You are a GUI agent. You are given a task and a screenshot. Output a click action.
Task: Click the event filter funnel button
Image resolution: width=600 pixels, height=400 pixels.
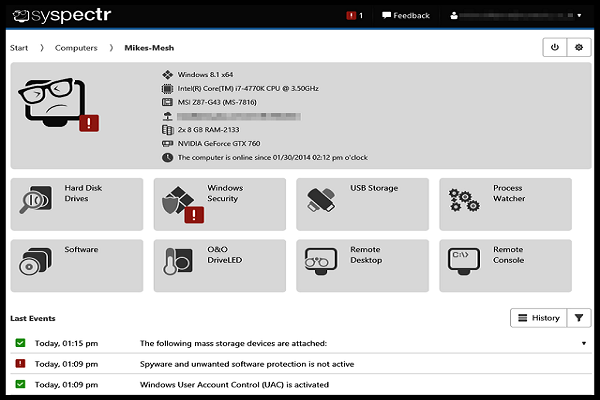click(x=580, y=318)
